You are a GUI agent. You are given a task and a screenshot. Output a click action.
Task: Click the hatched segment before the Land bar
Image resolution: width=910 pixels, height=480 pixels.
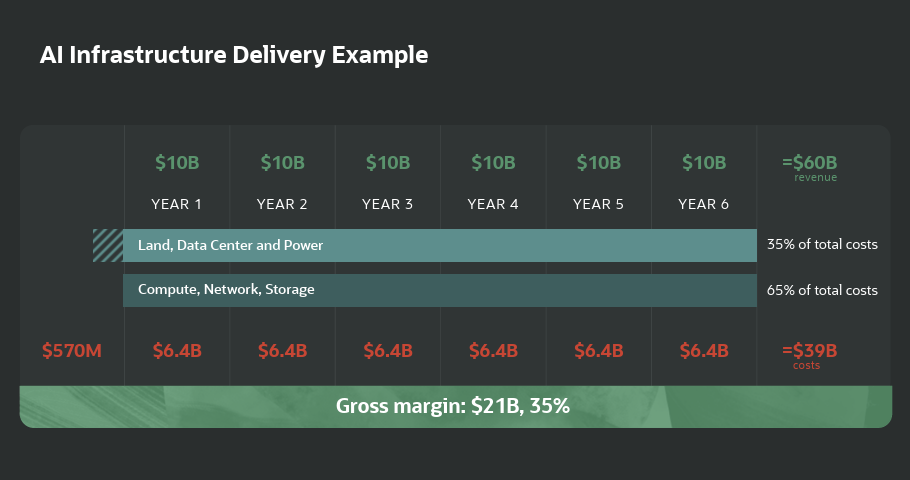point(108,245)
